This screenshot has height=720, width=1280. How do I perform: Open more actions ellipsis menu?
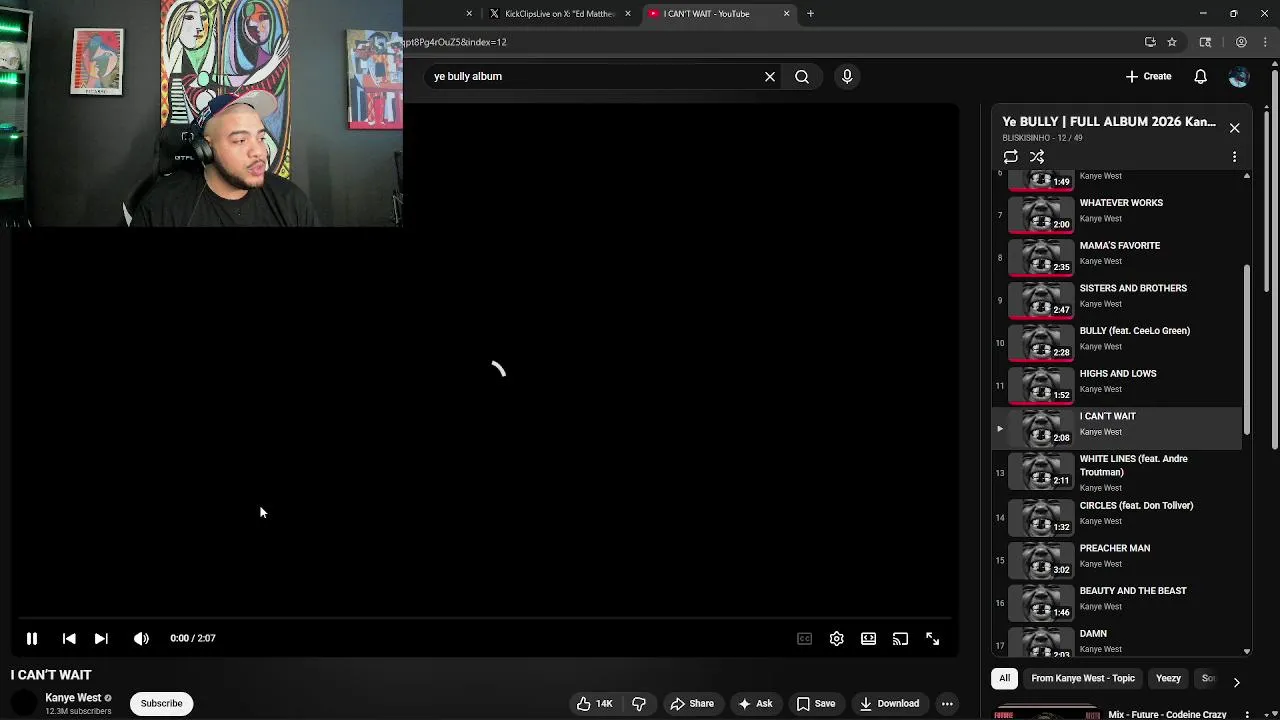click(947, 704)
